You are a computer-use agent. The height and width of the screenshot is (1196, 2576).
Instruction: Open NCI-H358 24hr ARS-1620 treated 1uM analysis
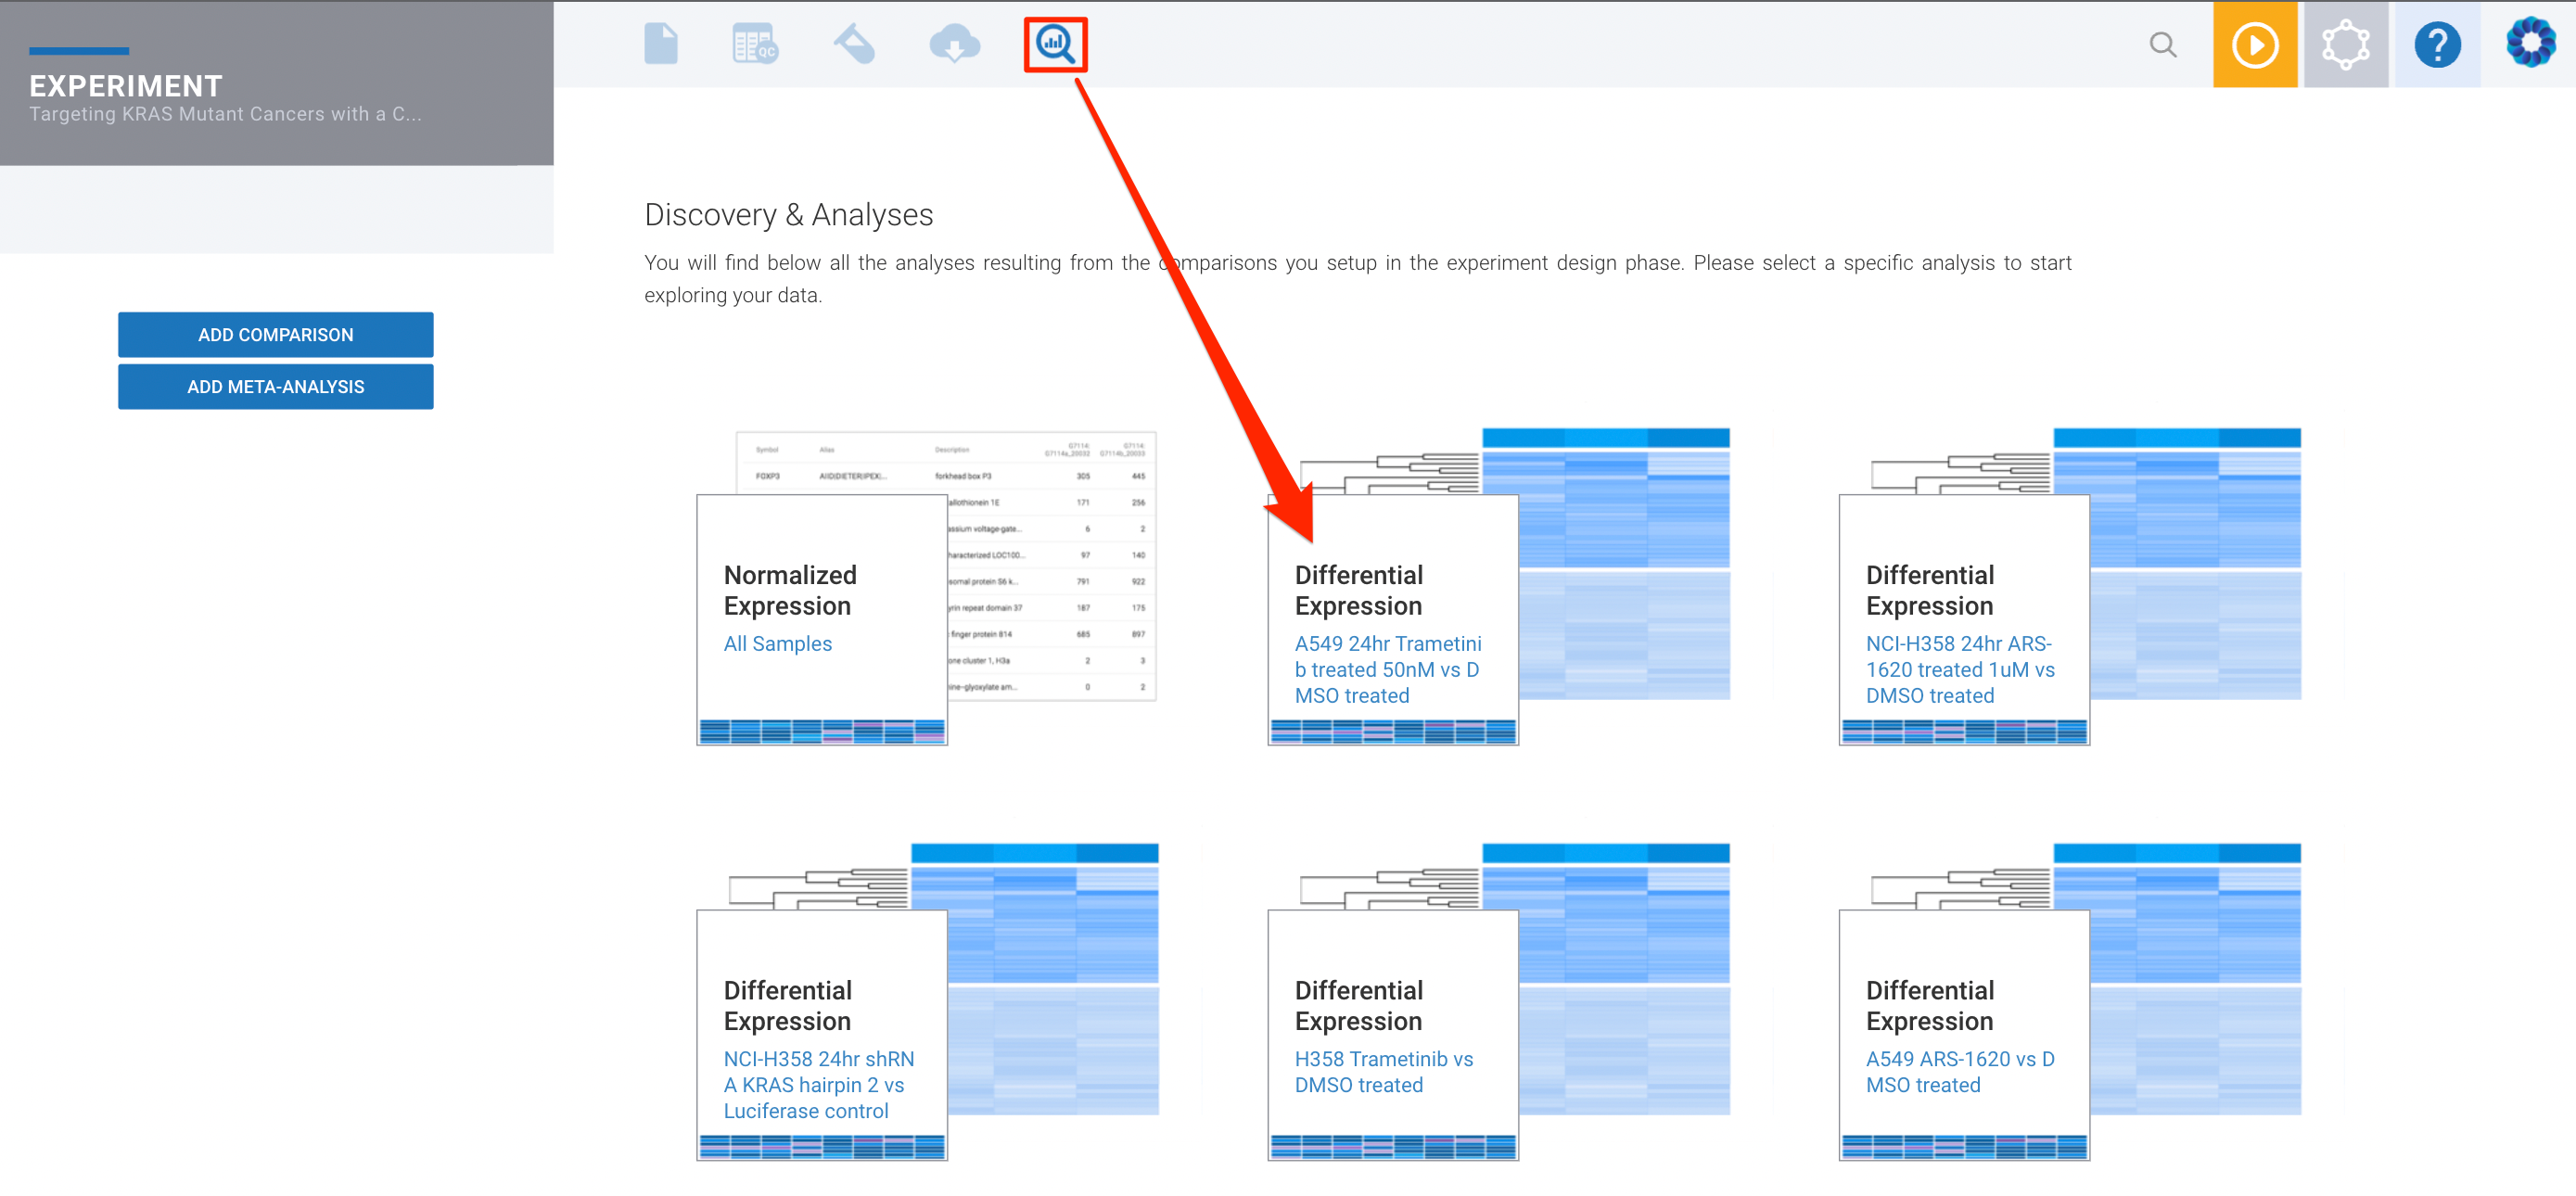(1959, 670)
